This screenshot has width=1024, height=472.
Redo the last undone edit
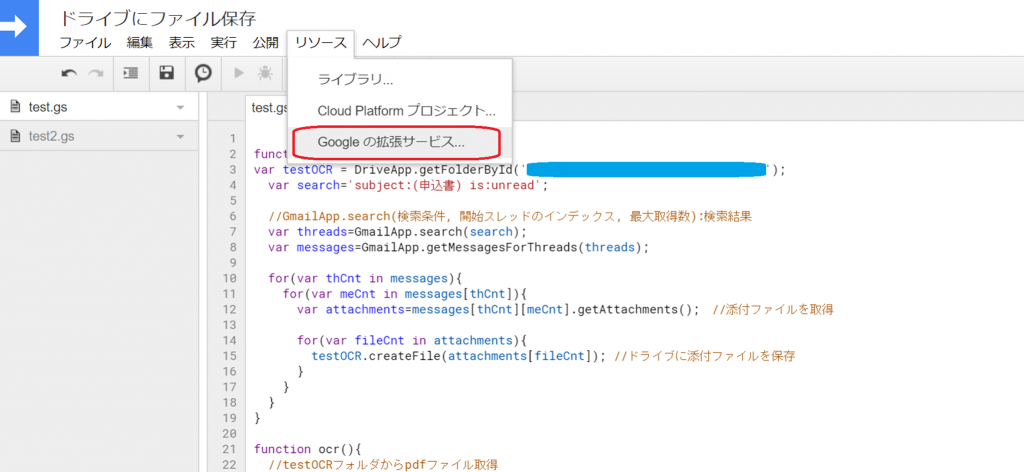96,73
